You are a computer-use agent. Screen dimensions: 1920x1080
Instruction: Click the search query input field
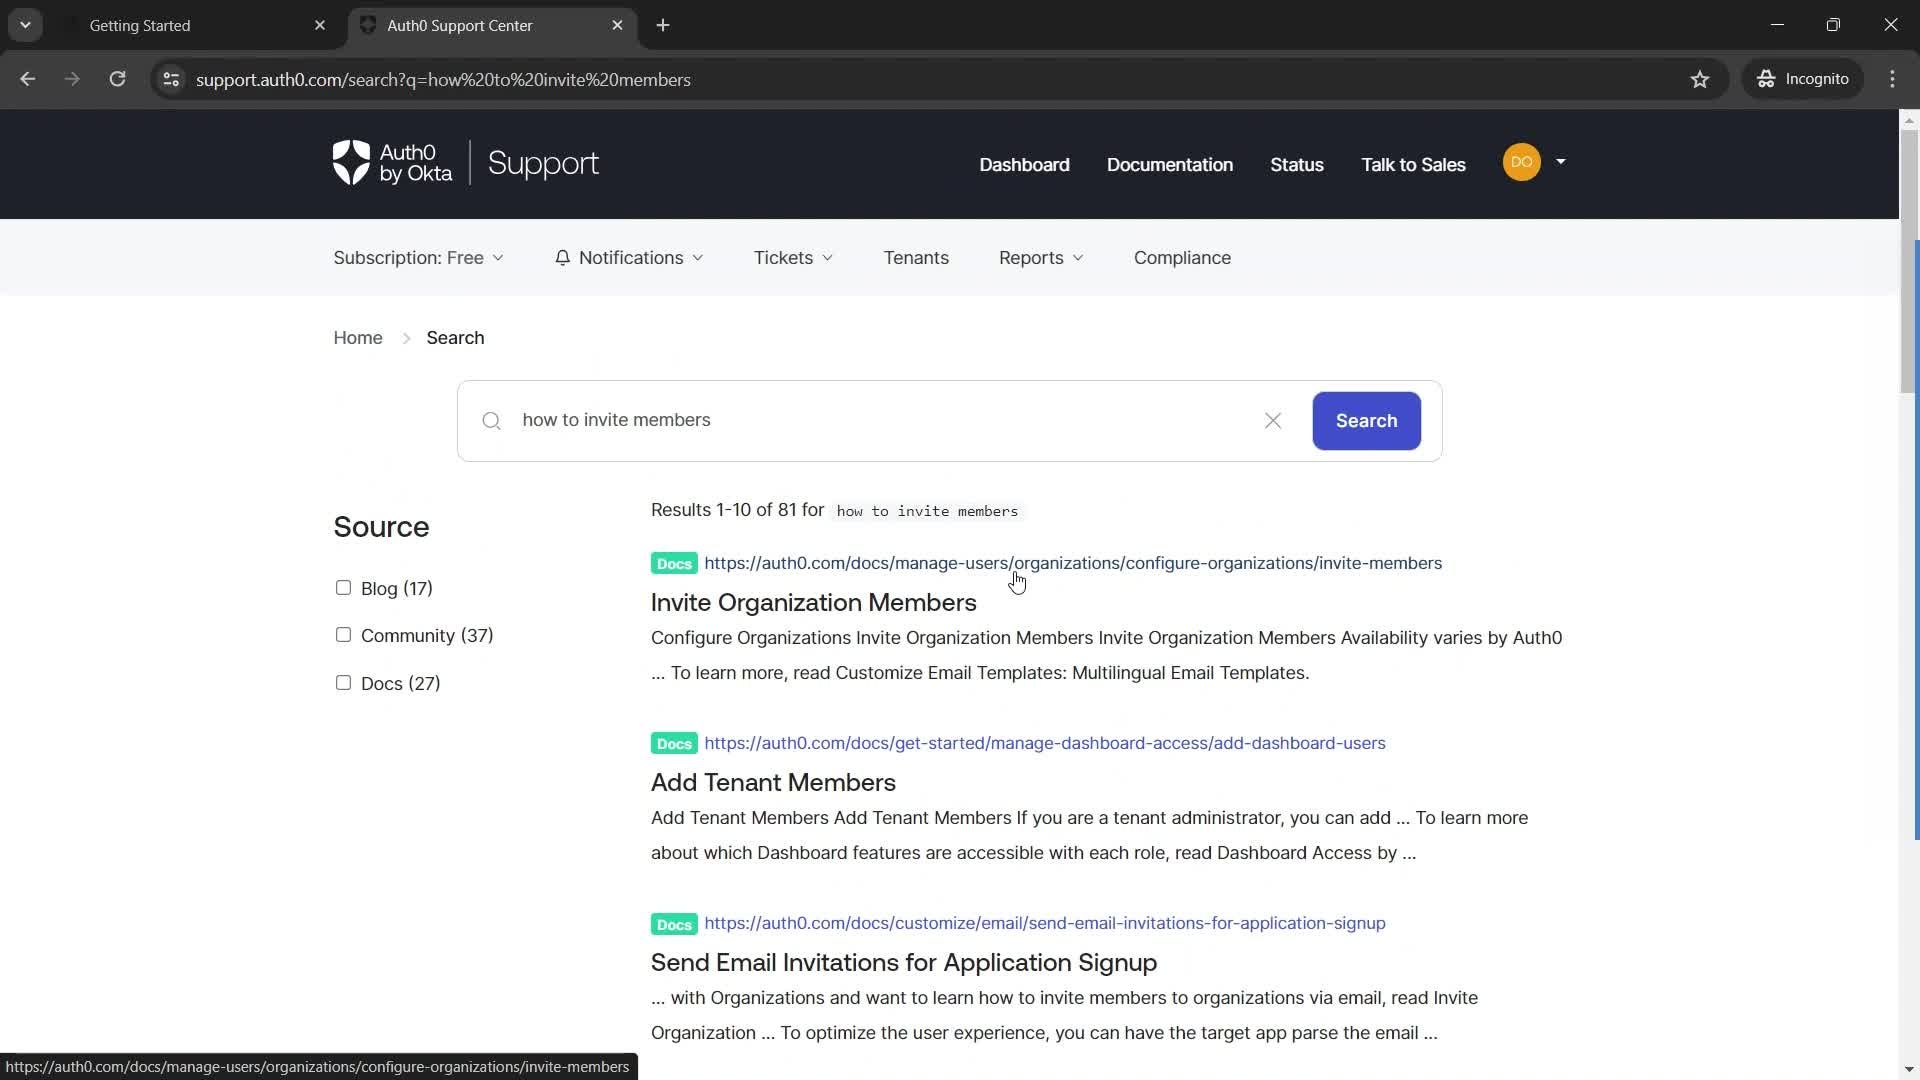coord(885,420)
